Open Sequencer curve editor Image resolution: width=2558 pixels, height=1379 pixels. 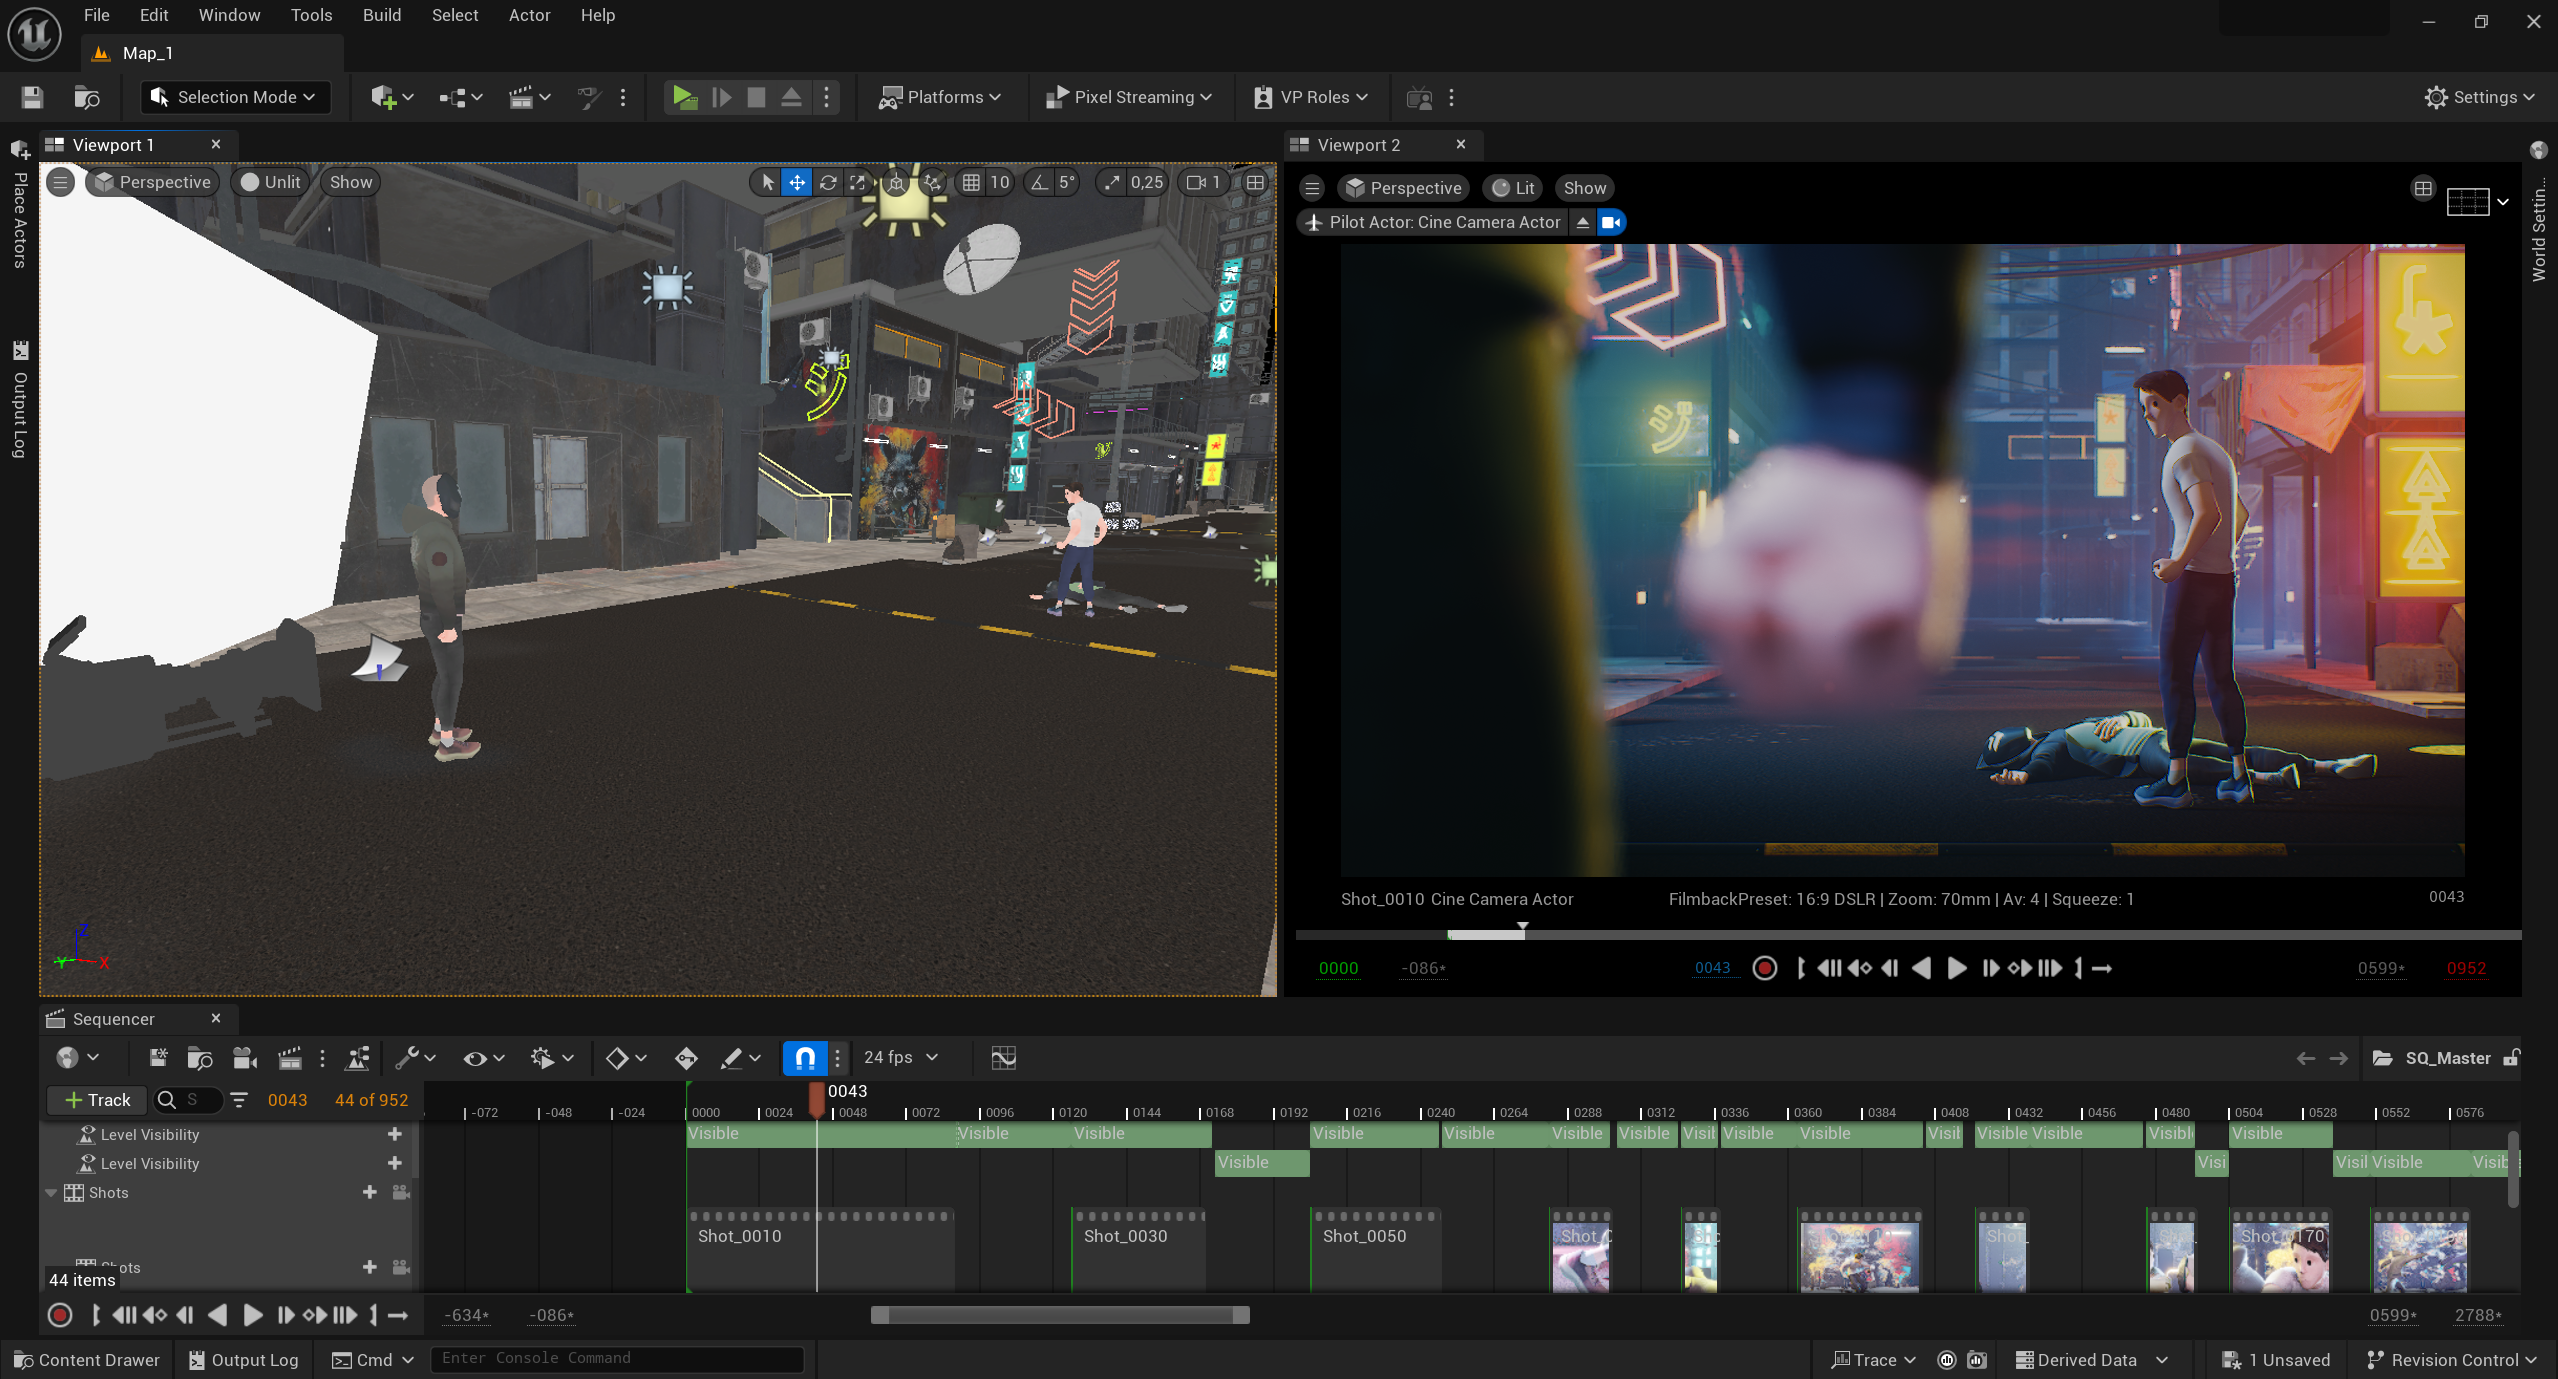(x=1003, y=1058)
